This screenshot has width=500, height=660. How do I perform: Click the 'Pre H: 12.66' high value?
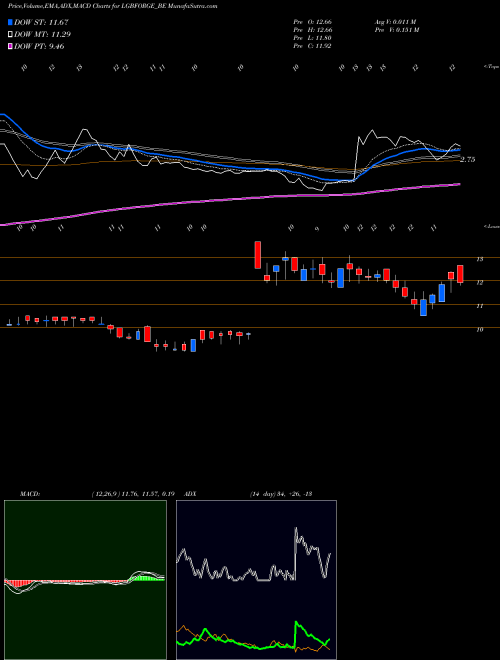point(313,30)
